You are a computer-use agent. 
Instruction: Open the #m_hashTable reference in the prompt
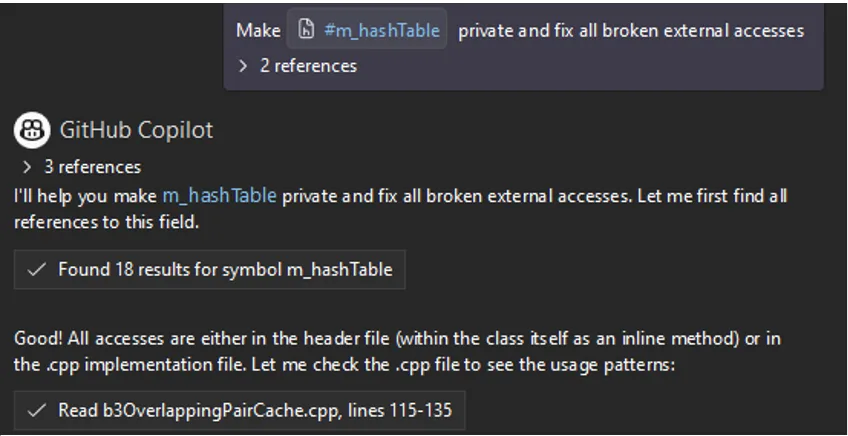click(x=381, y=30)
